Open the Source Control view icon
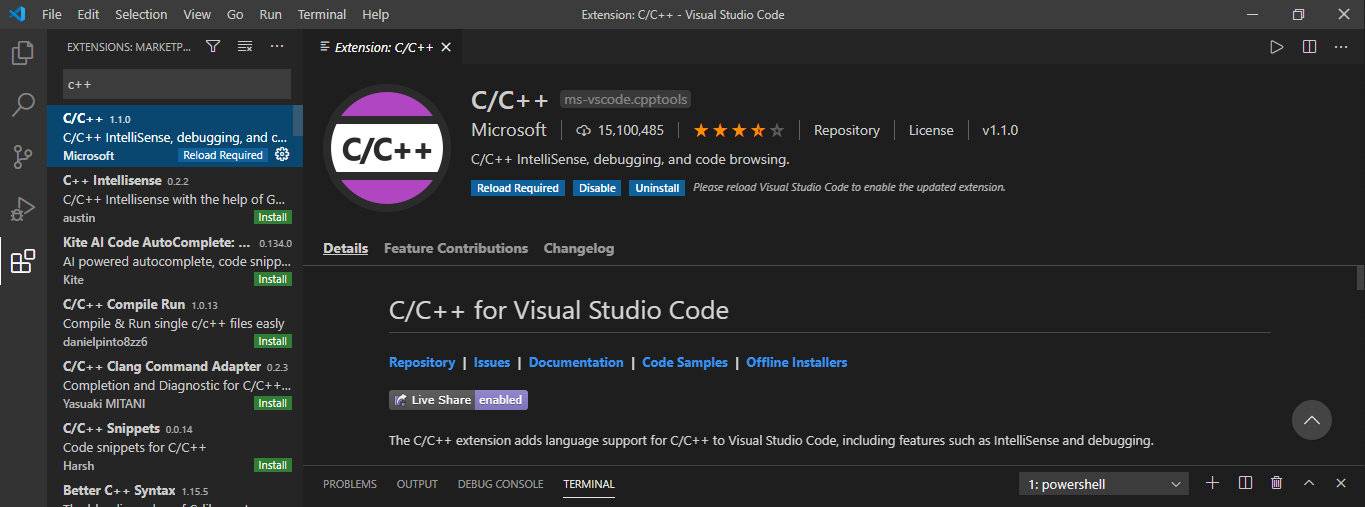 coord(22,157)
